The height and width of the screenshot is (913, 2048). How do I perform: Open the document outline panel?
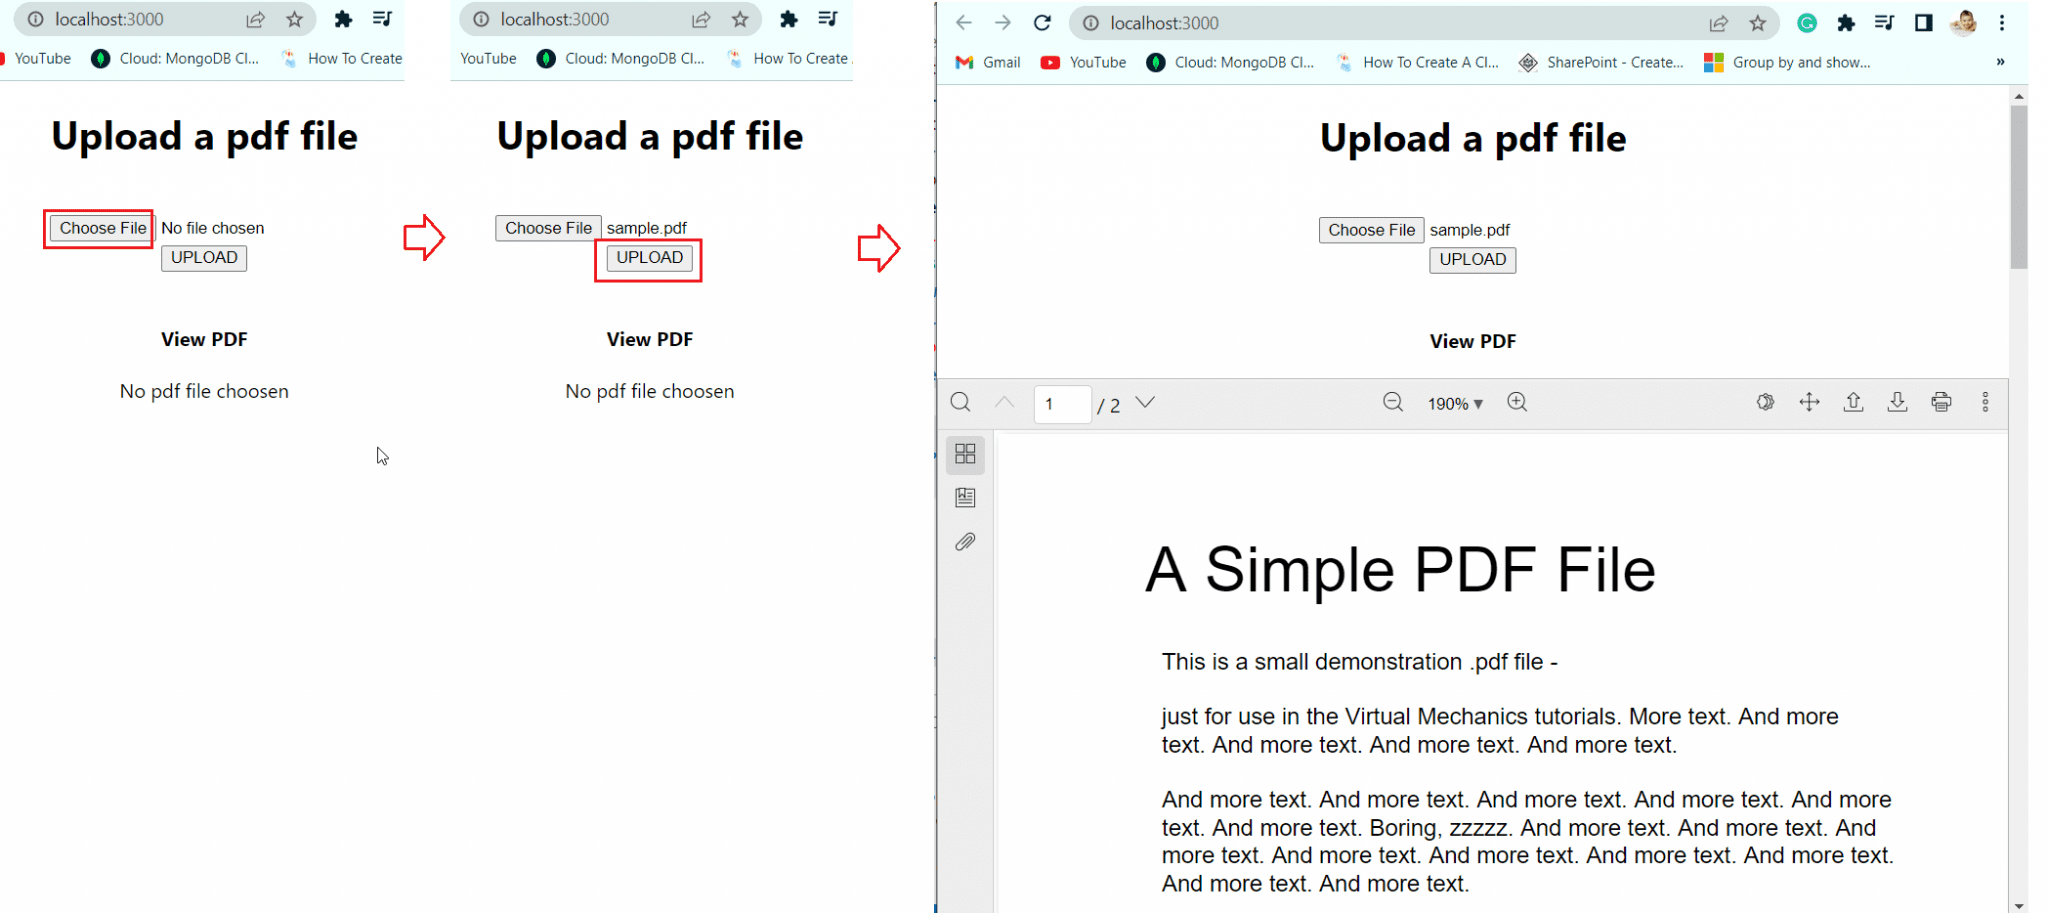965,497
